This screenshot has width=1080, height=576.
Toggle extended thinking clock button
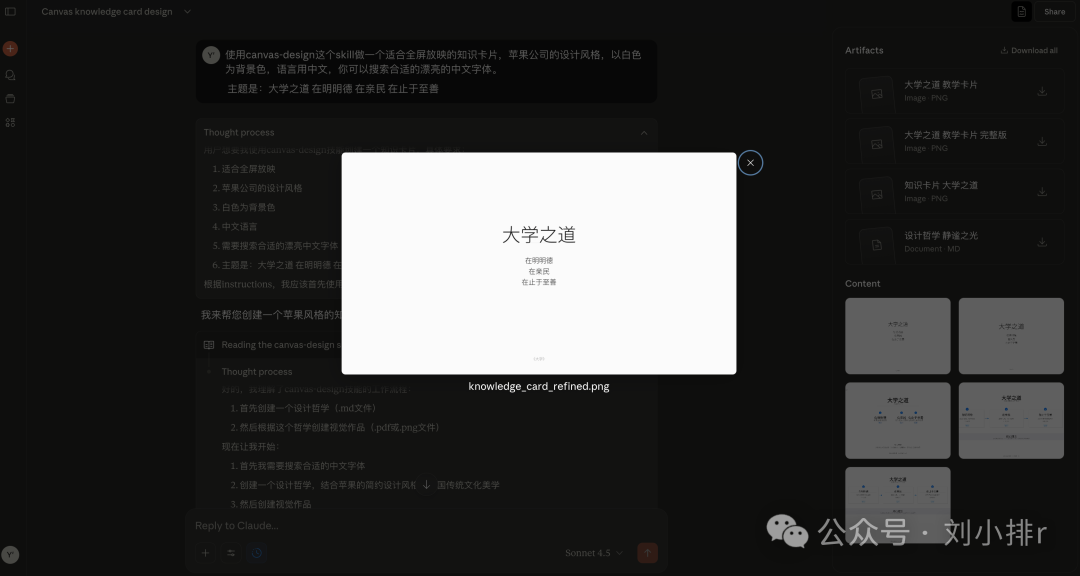257,553
